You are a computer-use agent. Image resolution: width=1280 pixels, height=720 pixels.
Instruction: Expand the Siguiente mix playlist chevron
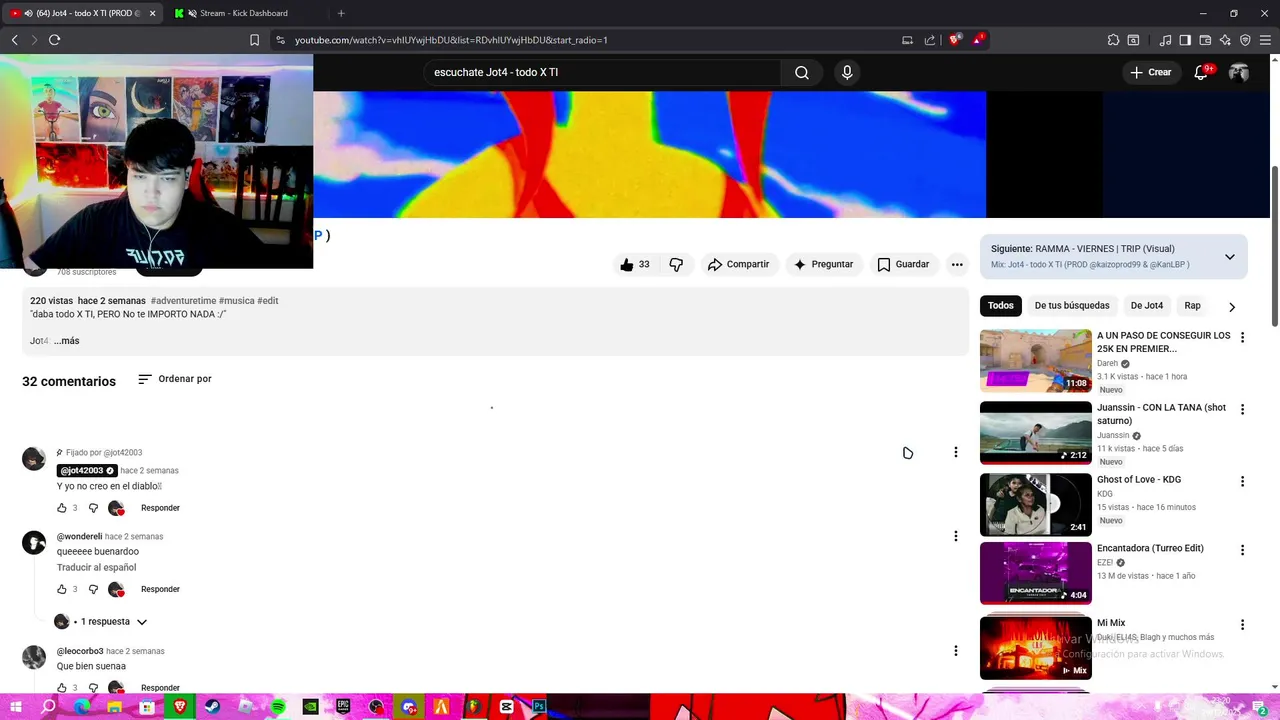[1229, 257]
